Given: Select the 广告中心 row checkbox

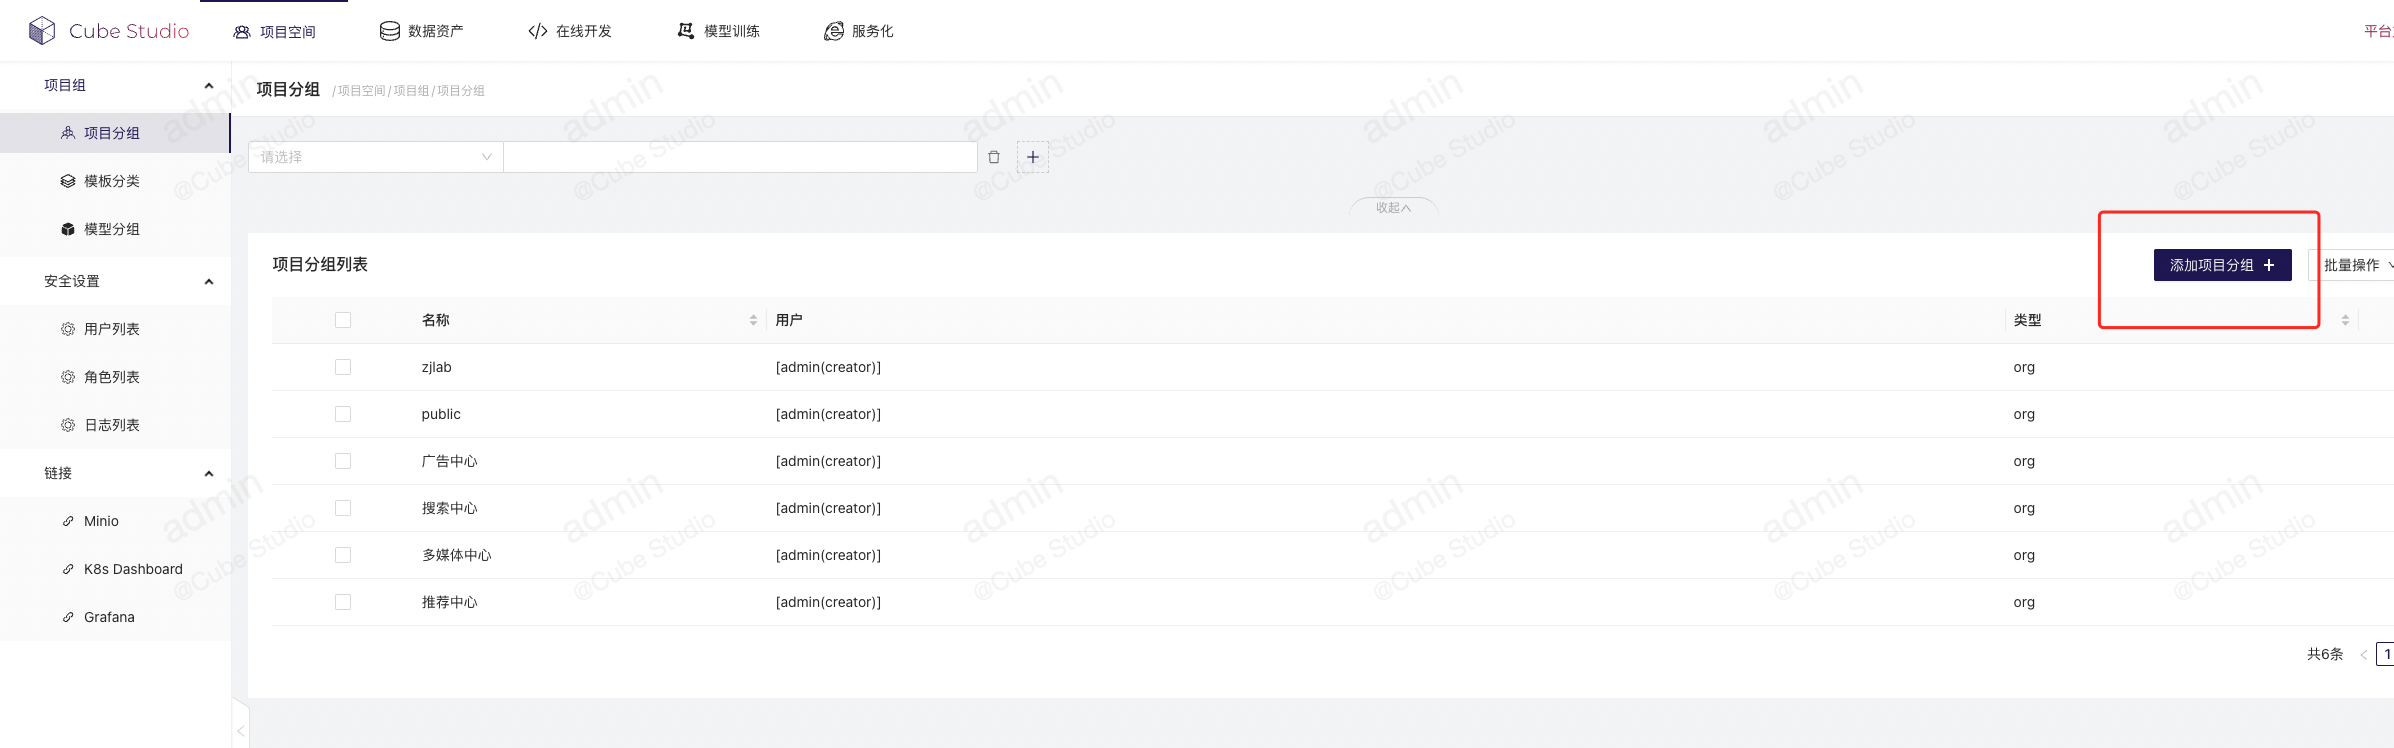Looking at the screenshot, I should click(x=343, y=461).
